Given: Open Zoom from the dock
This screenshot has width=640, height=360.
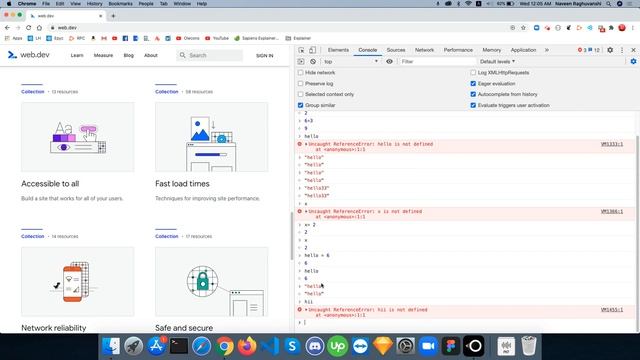Looking at the screenshot, I should pyautogui.click(x=428, y=346).
